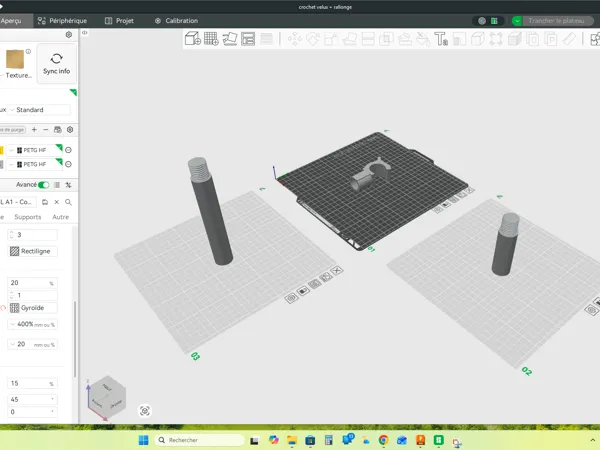The height and width of the screenshot is (450, 600).
Task: Open filament settings gear icon
Action: coord(70,130)
